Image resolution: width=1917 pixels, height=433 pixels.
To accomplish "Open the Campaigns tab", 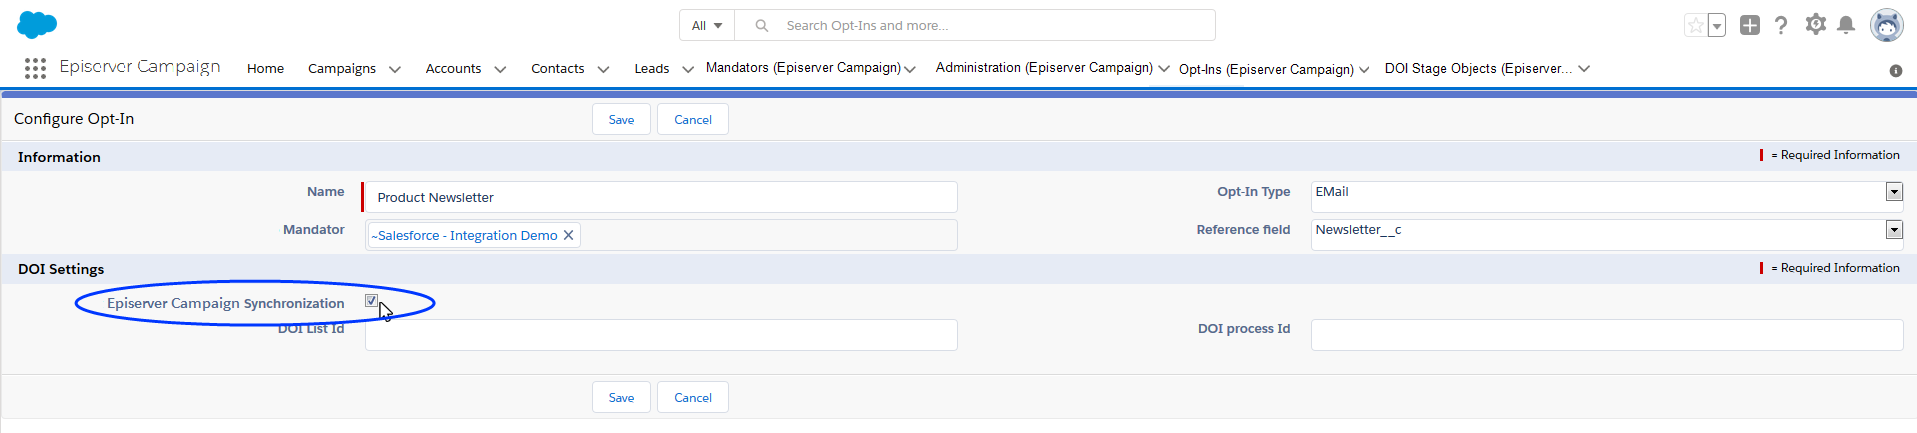I will point(342,68).
